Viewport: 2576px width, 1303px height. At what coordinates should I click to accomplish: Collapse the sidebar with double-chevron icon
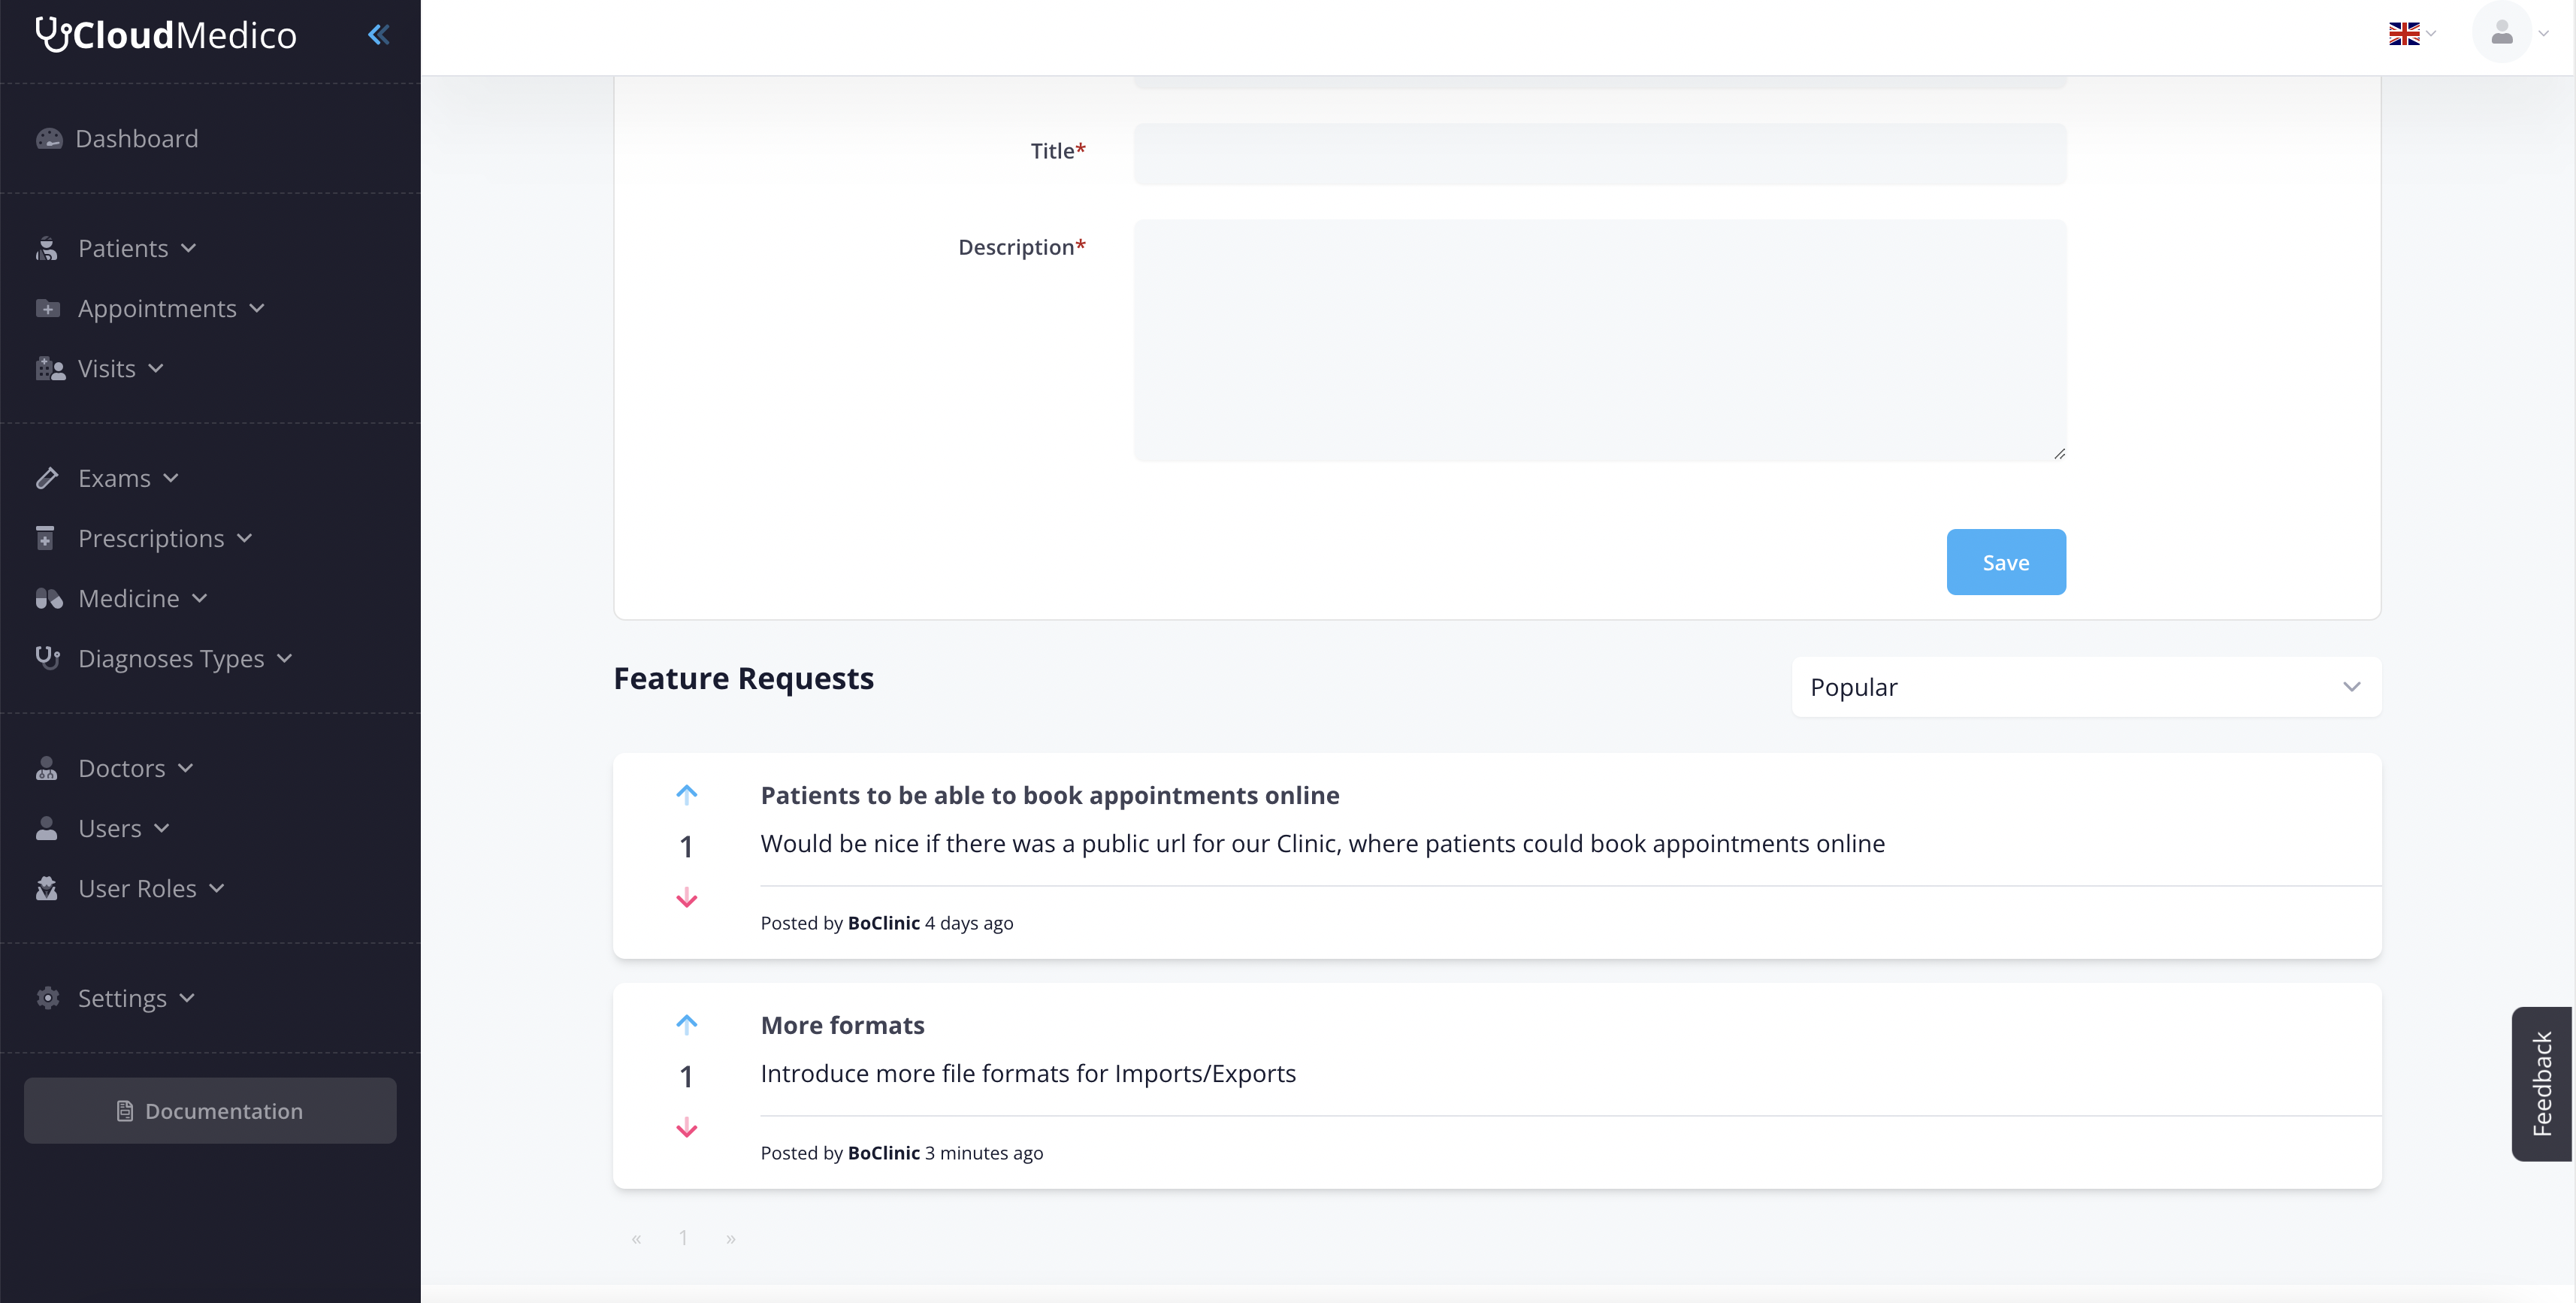pos(378,35)
